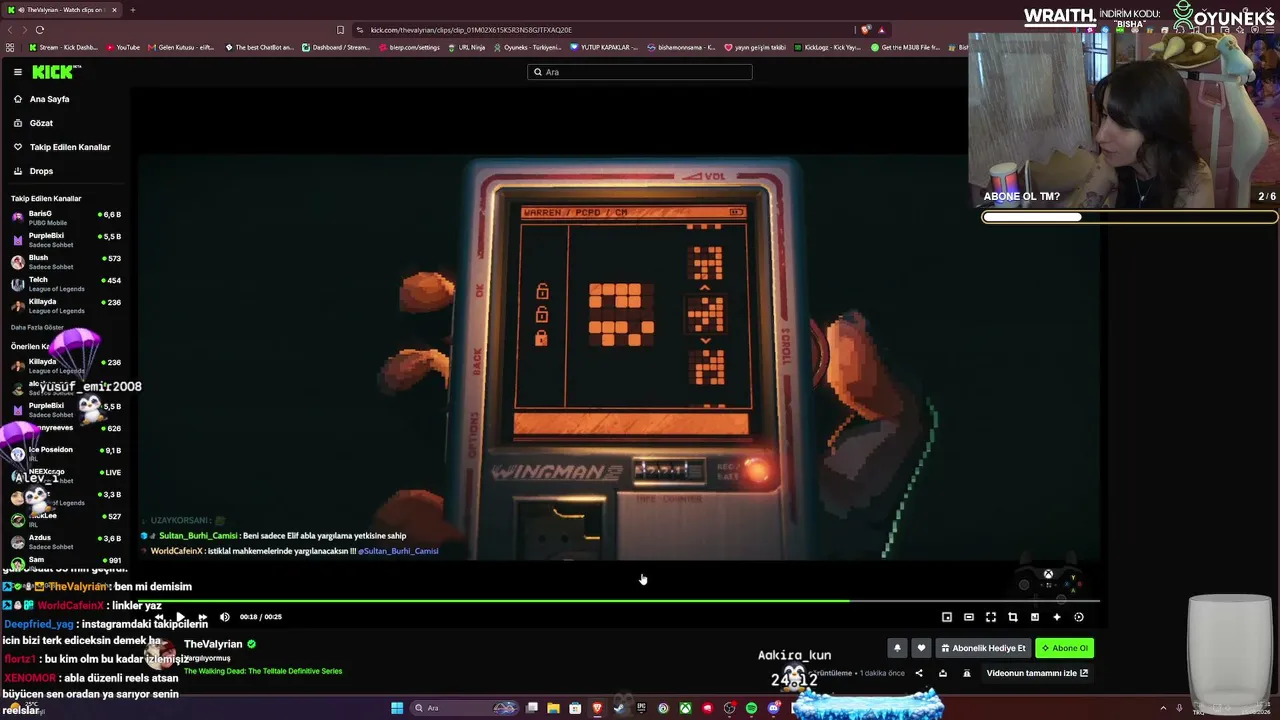Screen dimensions: 1280x720
Task: Open Brave browser from taskbar
Action: (x=597, y=708)
